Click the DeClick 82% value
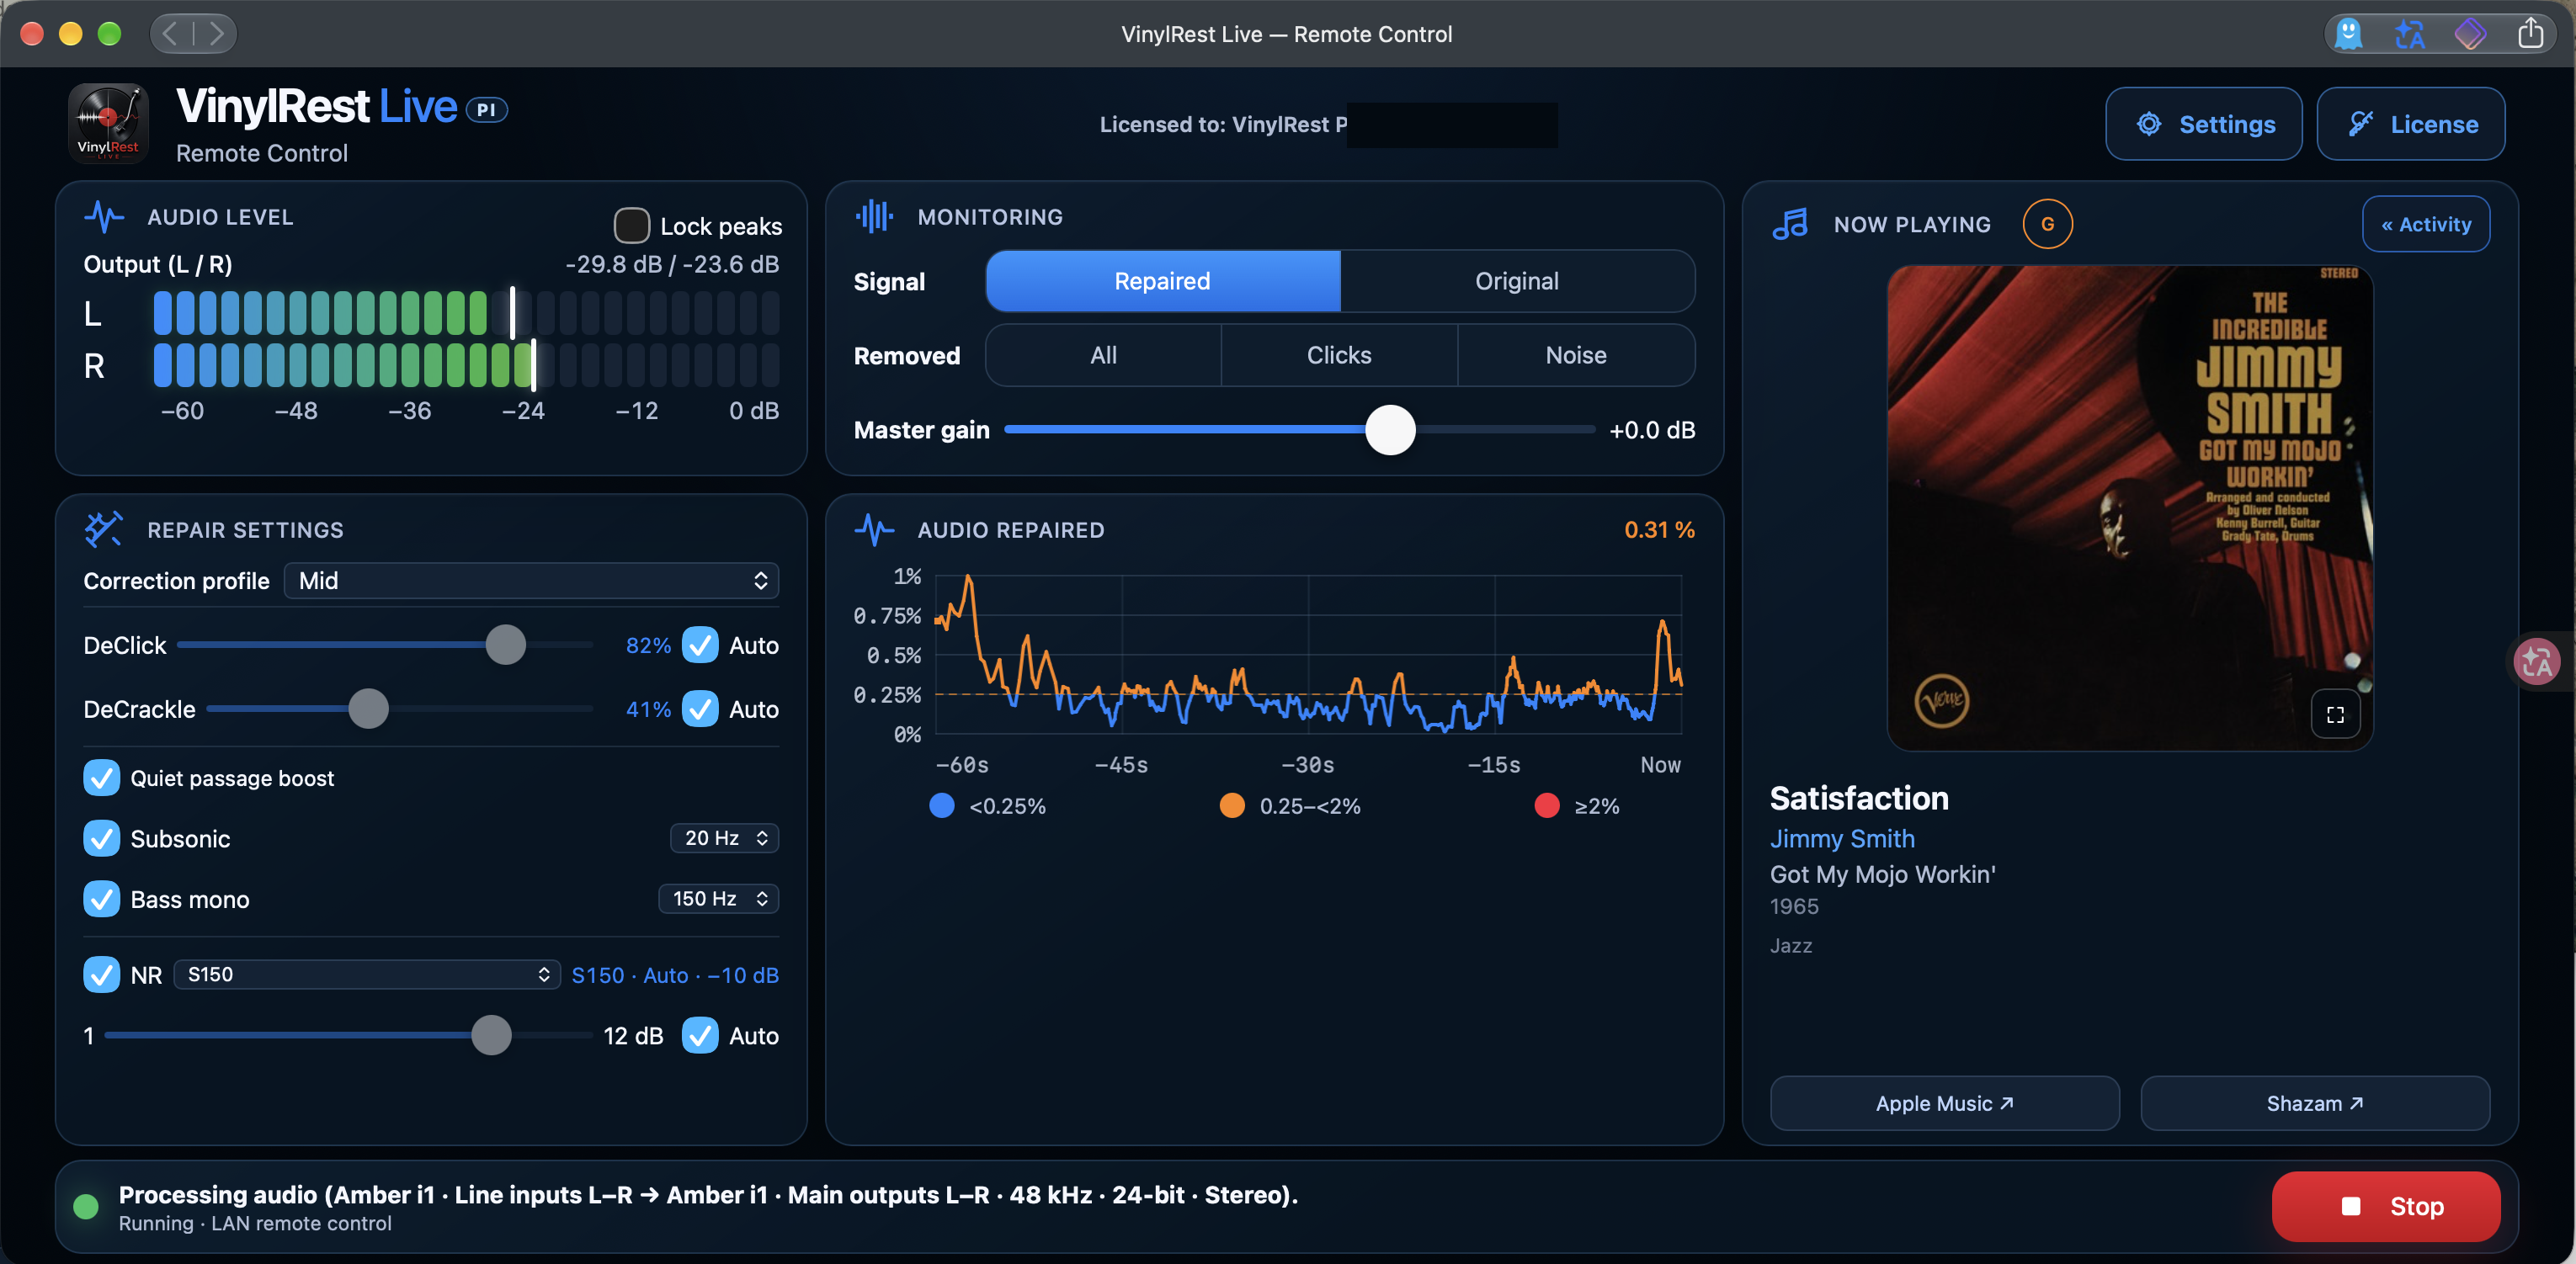The height and width of the screenshot is (1264, 2576). click(648, 645)
